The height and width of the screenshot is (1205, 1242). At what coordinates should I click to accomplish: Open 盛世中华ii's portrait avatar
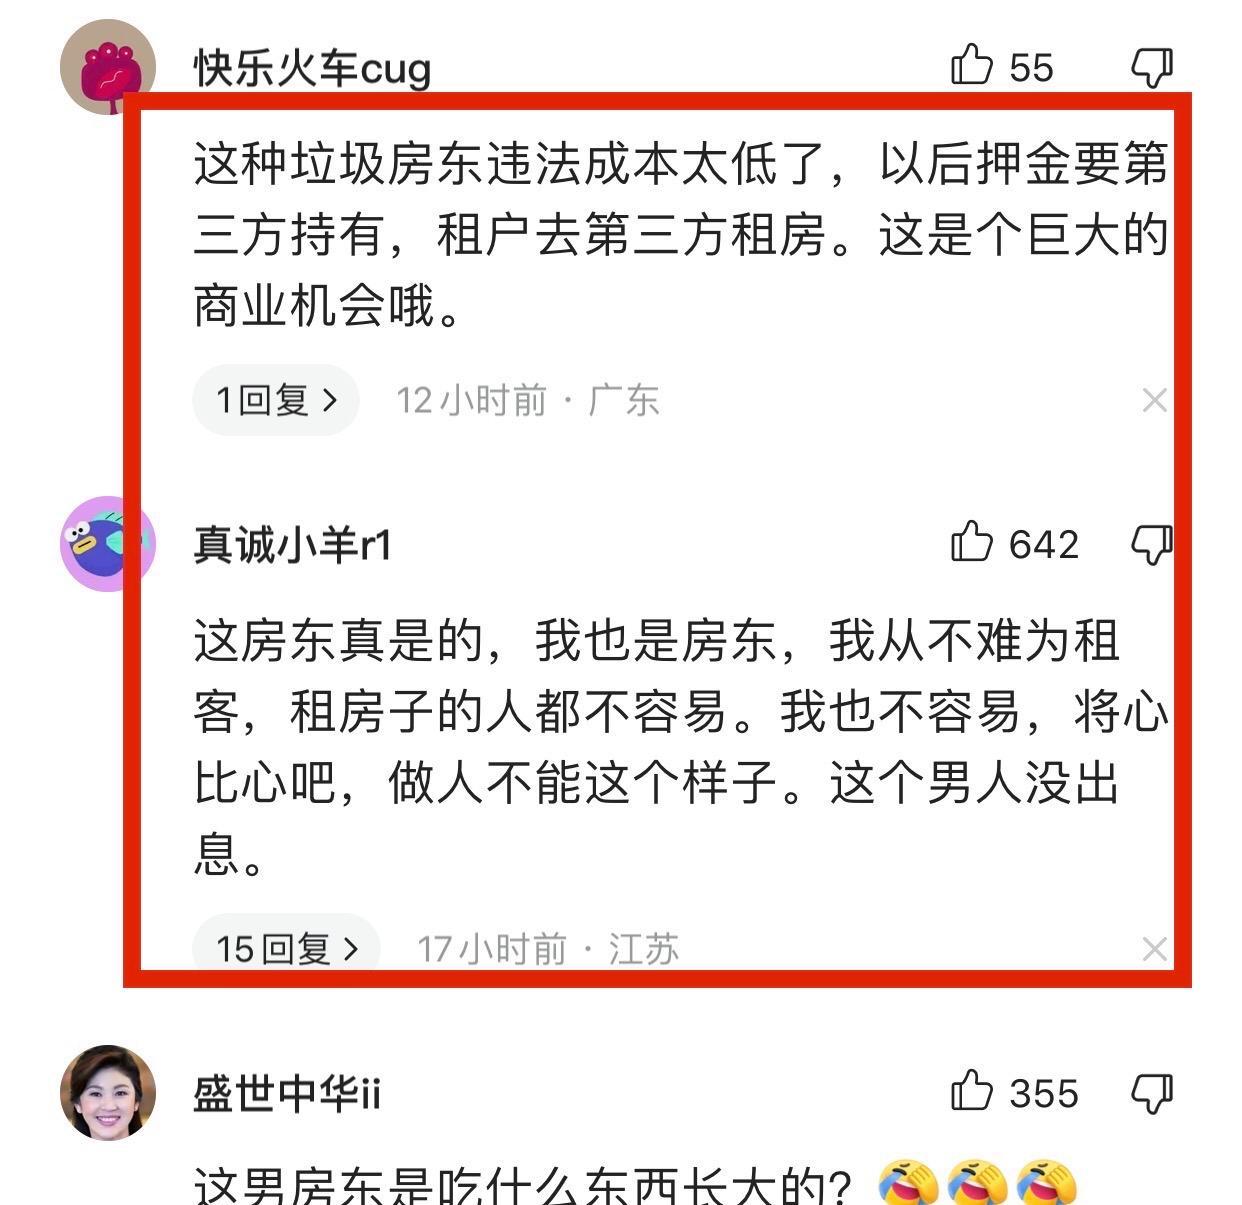108,1093
